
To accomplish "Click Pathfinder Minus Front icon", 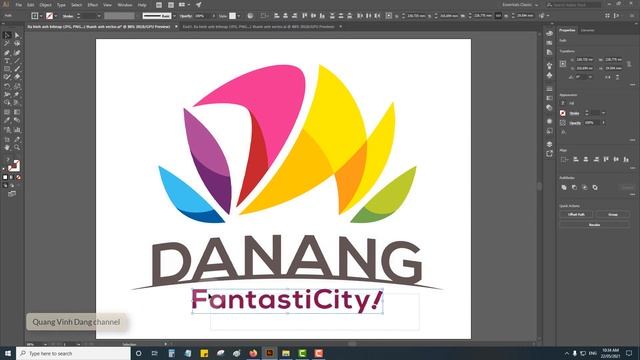I will tap(574, 187).
